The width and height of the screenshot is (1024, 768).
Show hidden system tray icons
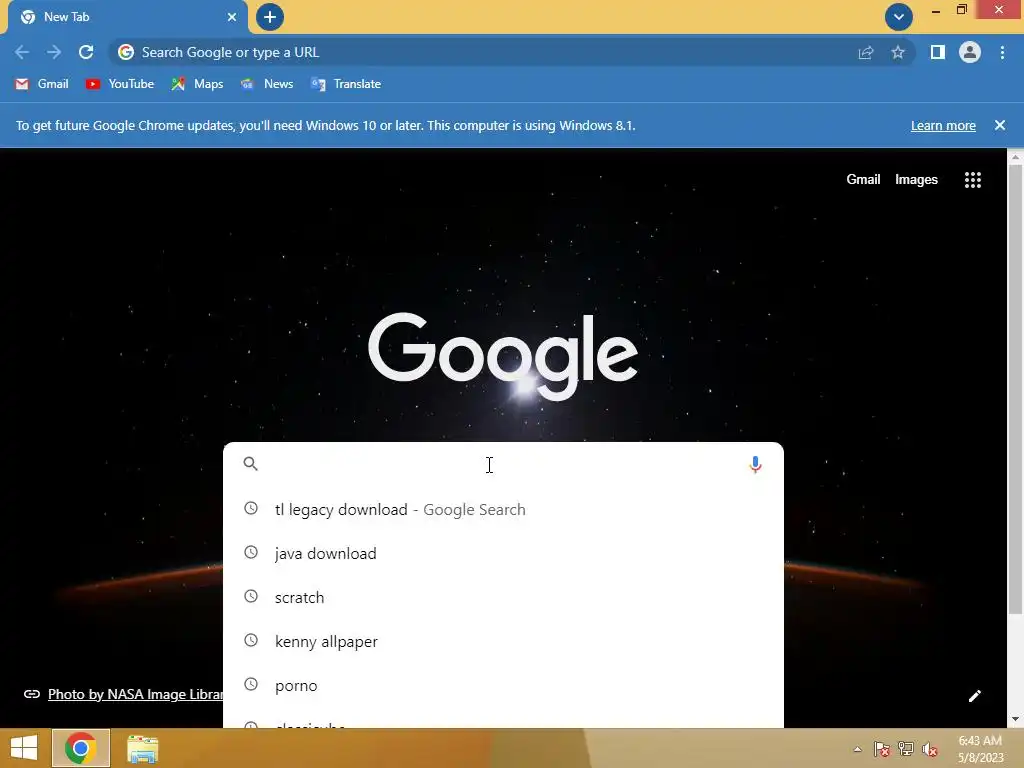click(x=857, y=749)
